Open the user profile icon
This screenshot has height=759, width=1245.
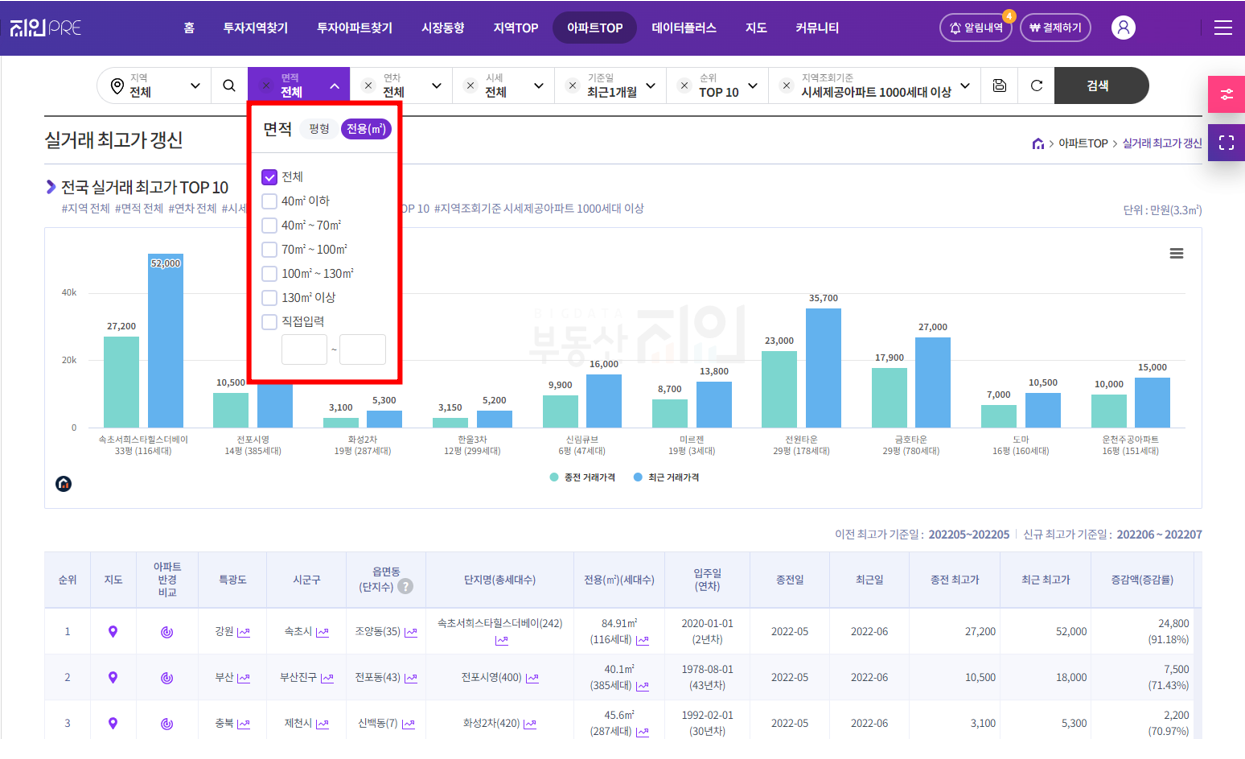[x=1123, y=28]
